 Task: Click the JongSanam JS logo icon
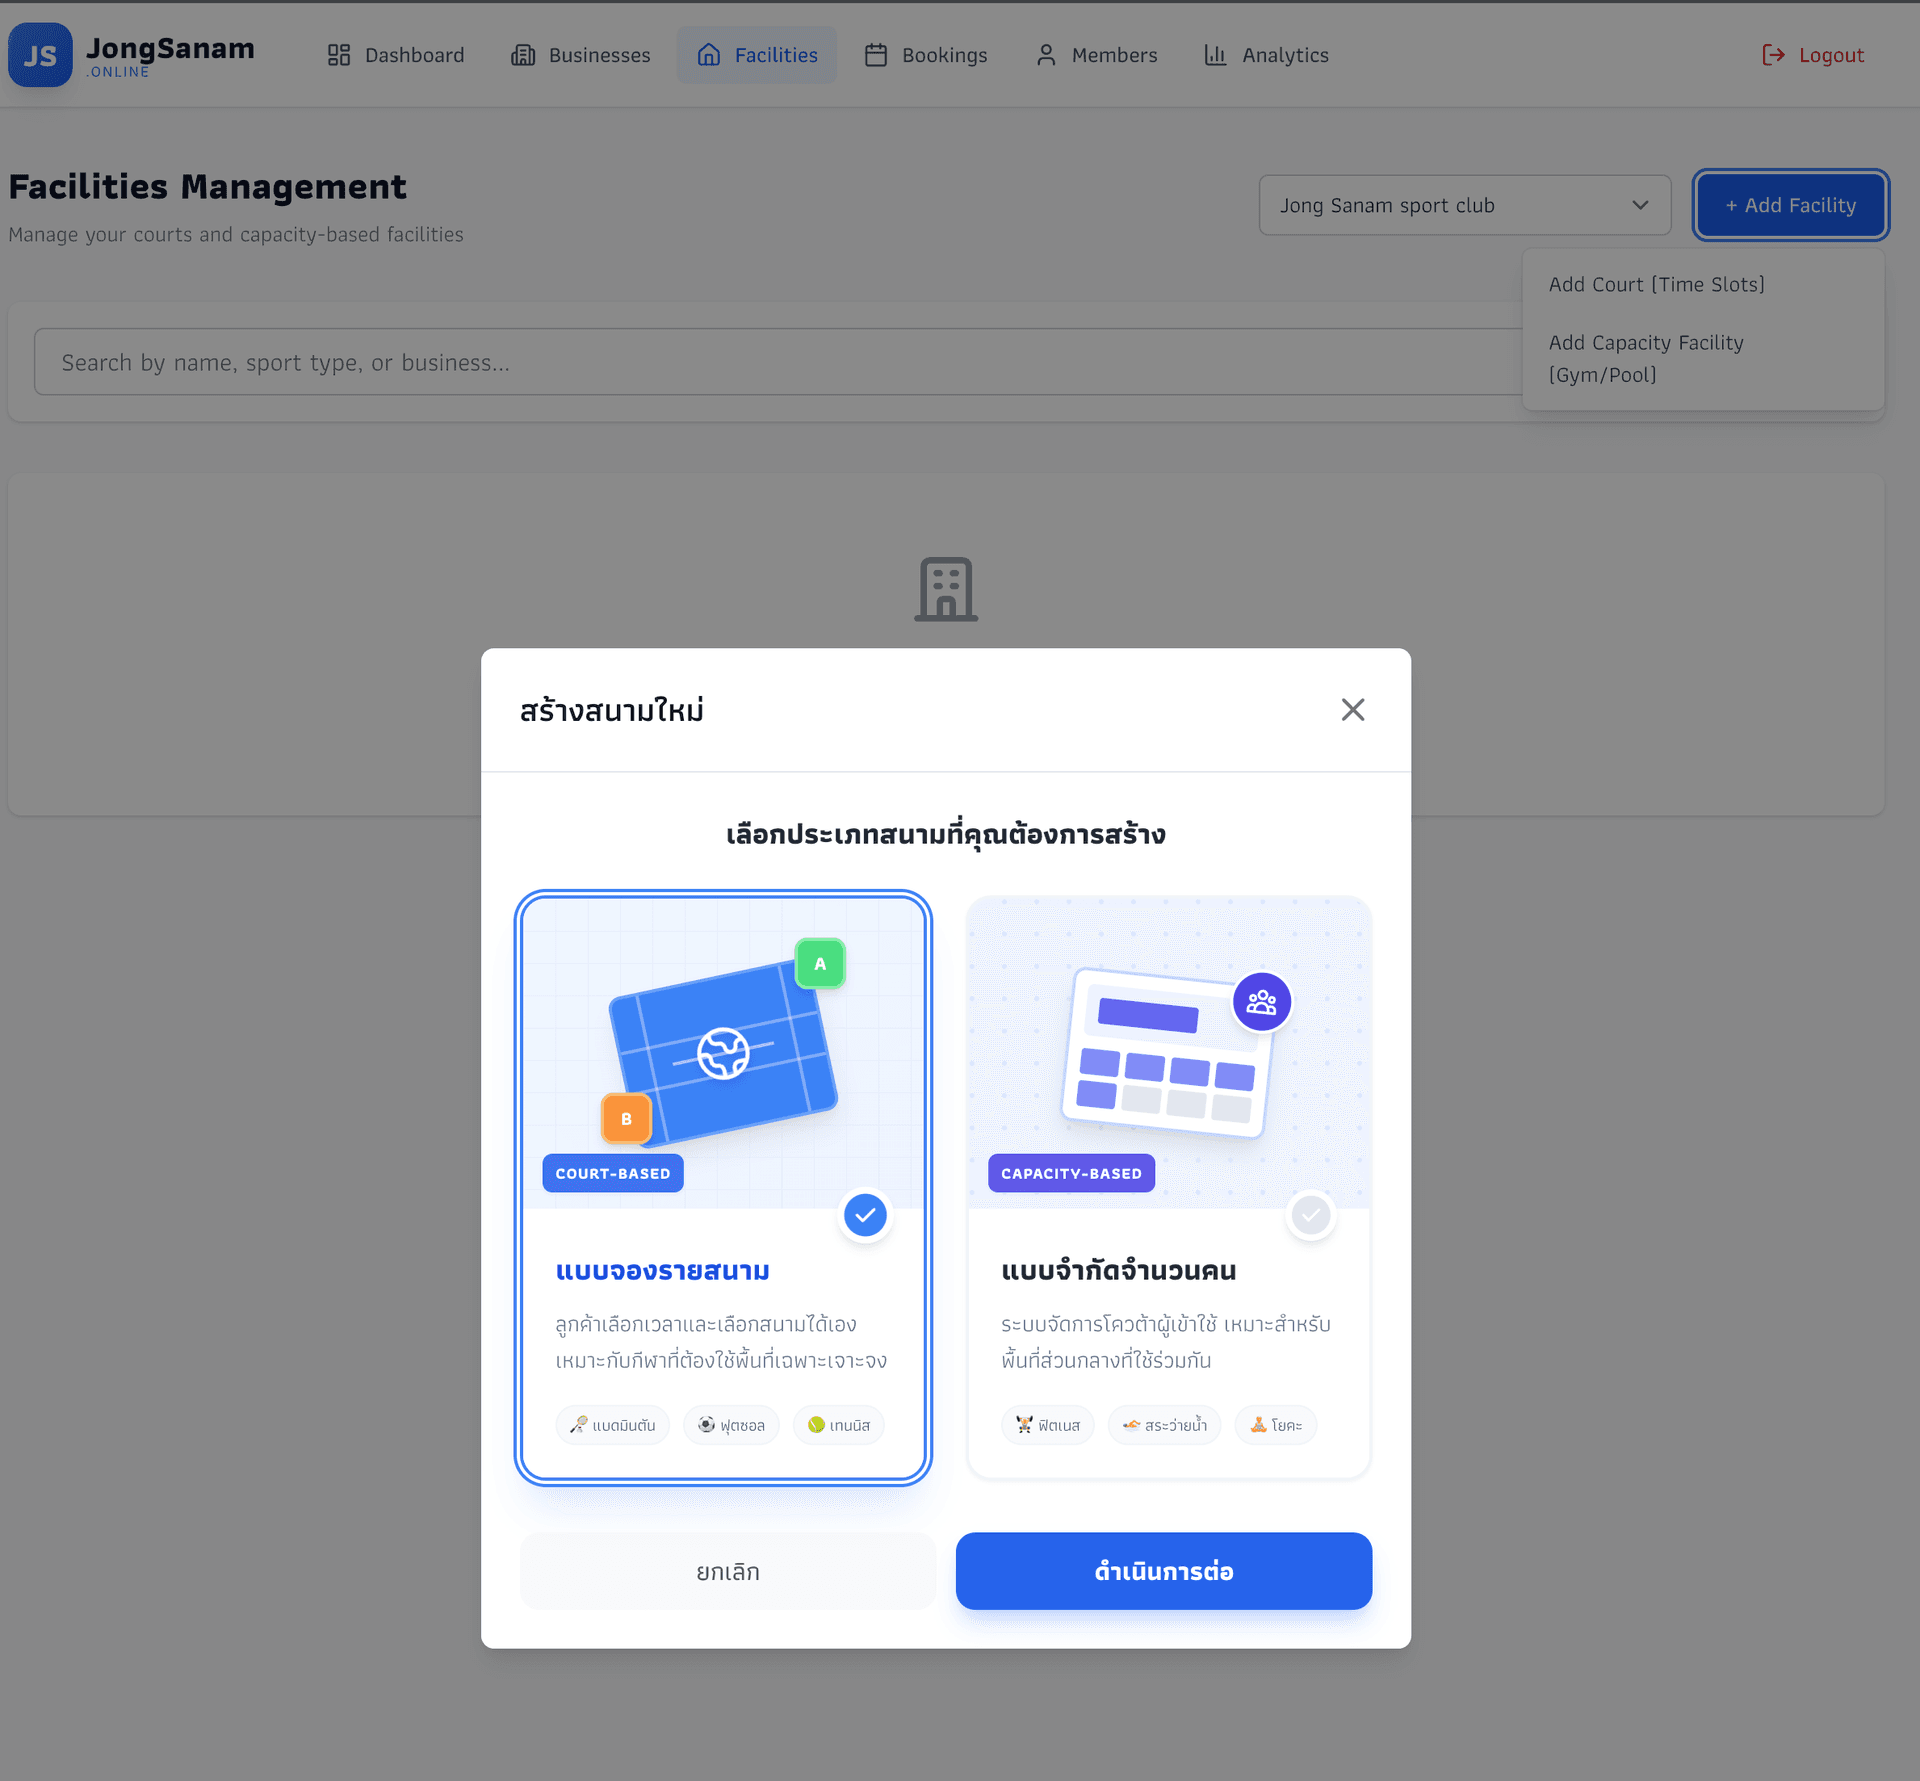coord(40,54)
